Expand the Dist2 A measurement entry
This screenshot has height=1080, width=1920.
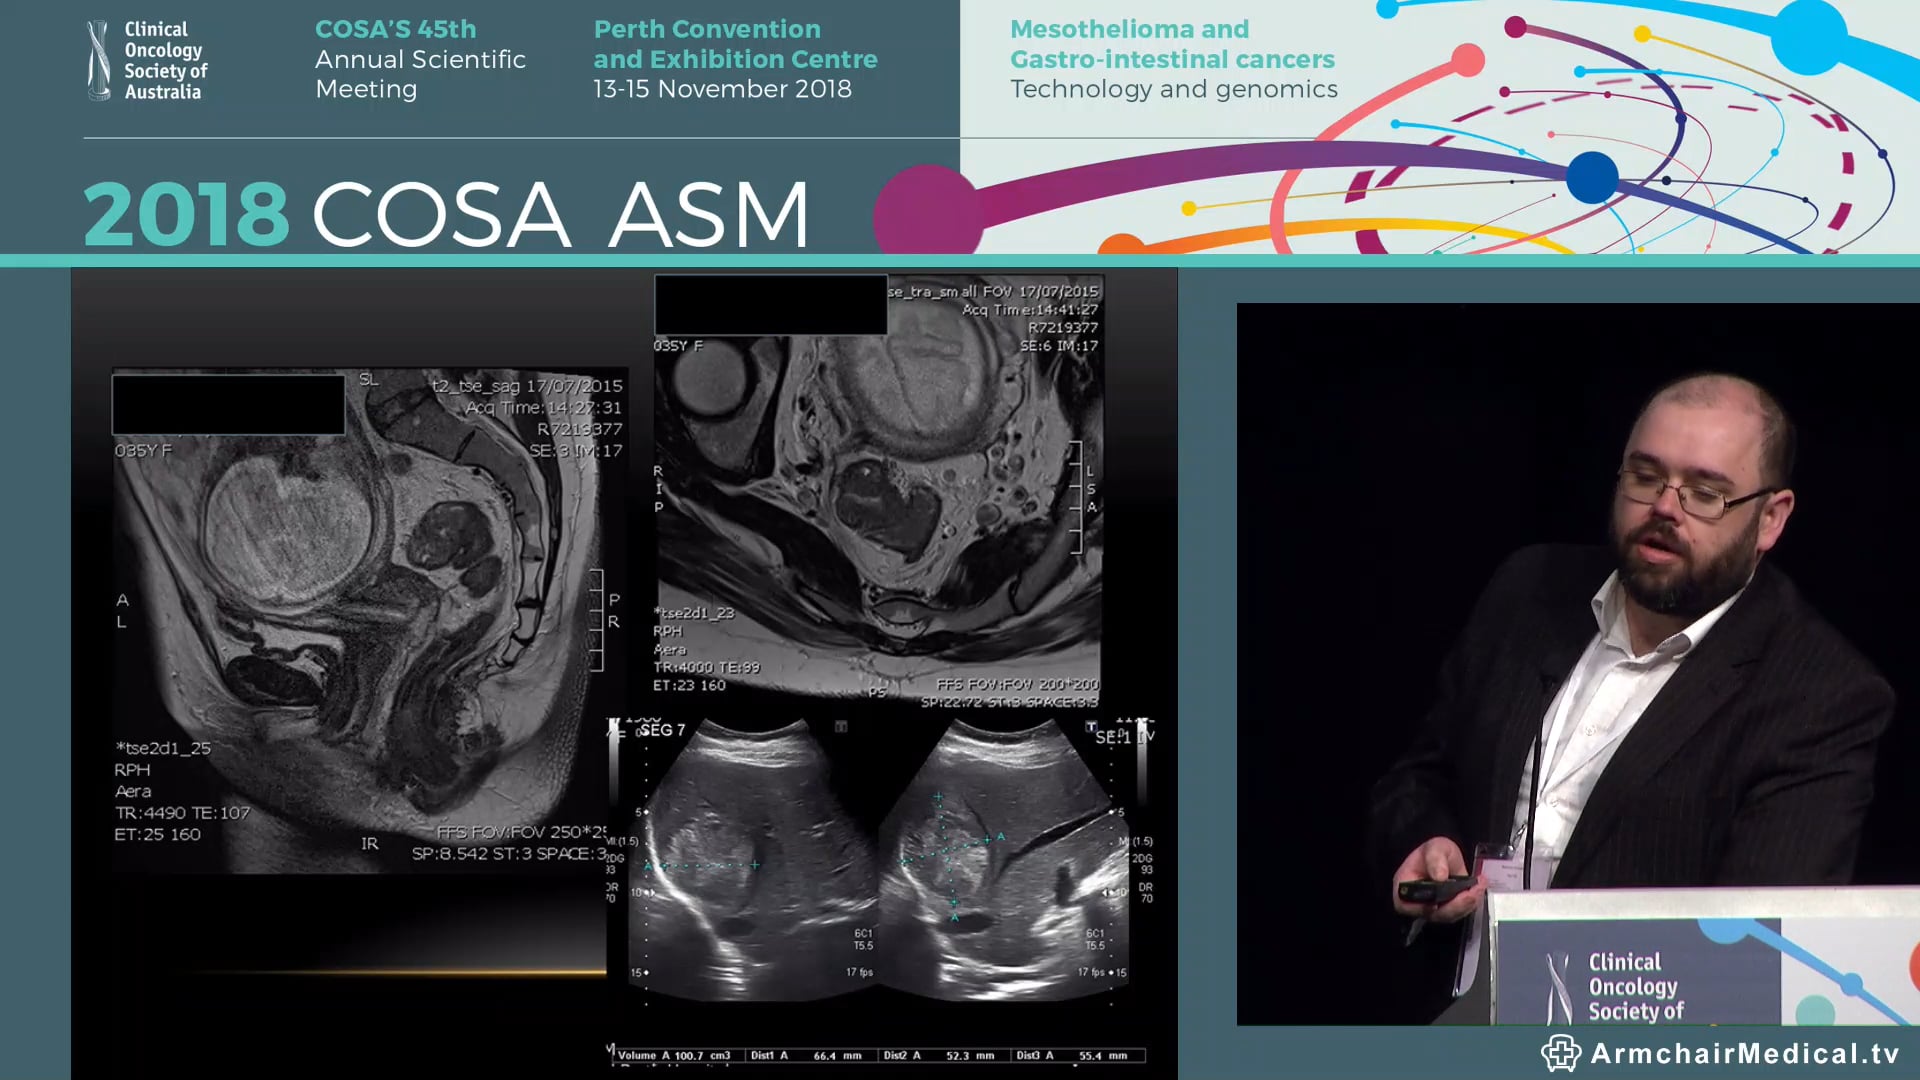point(945,1056)
